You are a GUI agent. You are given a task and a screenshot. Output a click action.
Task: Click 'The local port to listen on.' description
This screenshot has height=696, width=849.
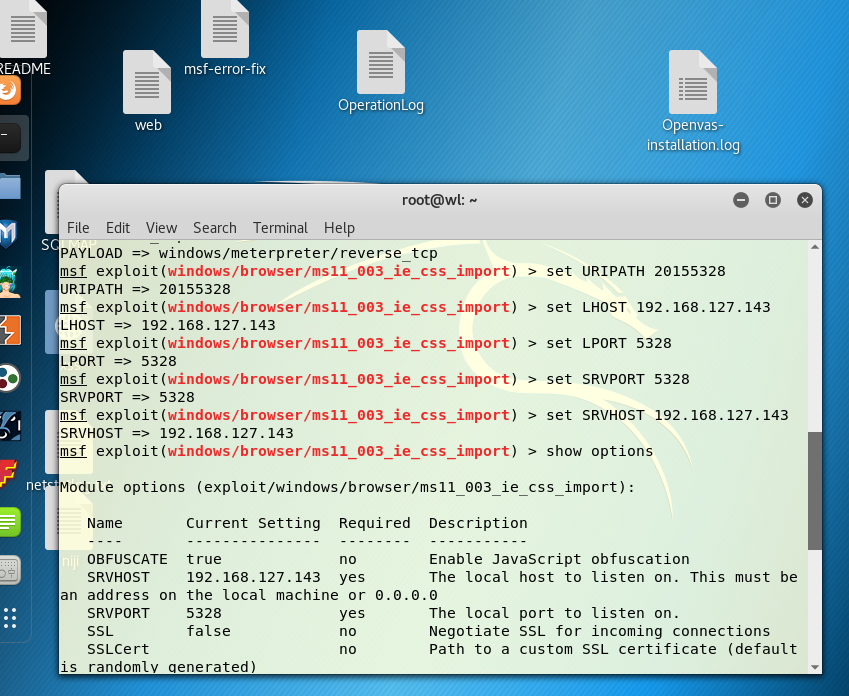pos(554,613)
